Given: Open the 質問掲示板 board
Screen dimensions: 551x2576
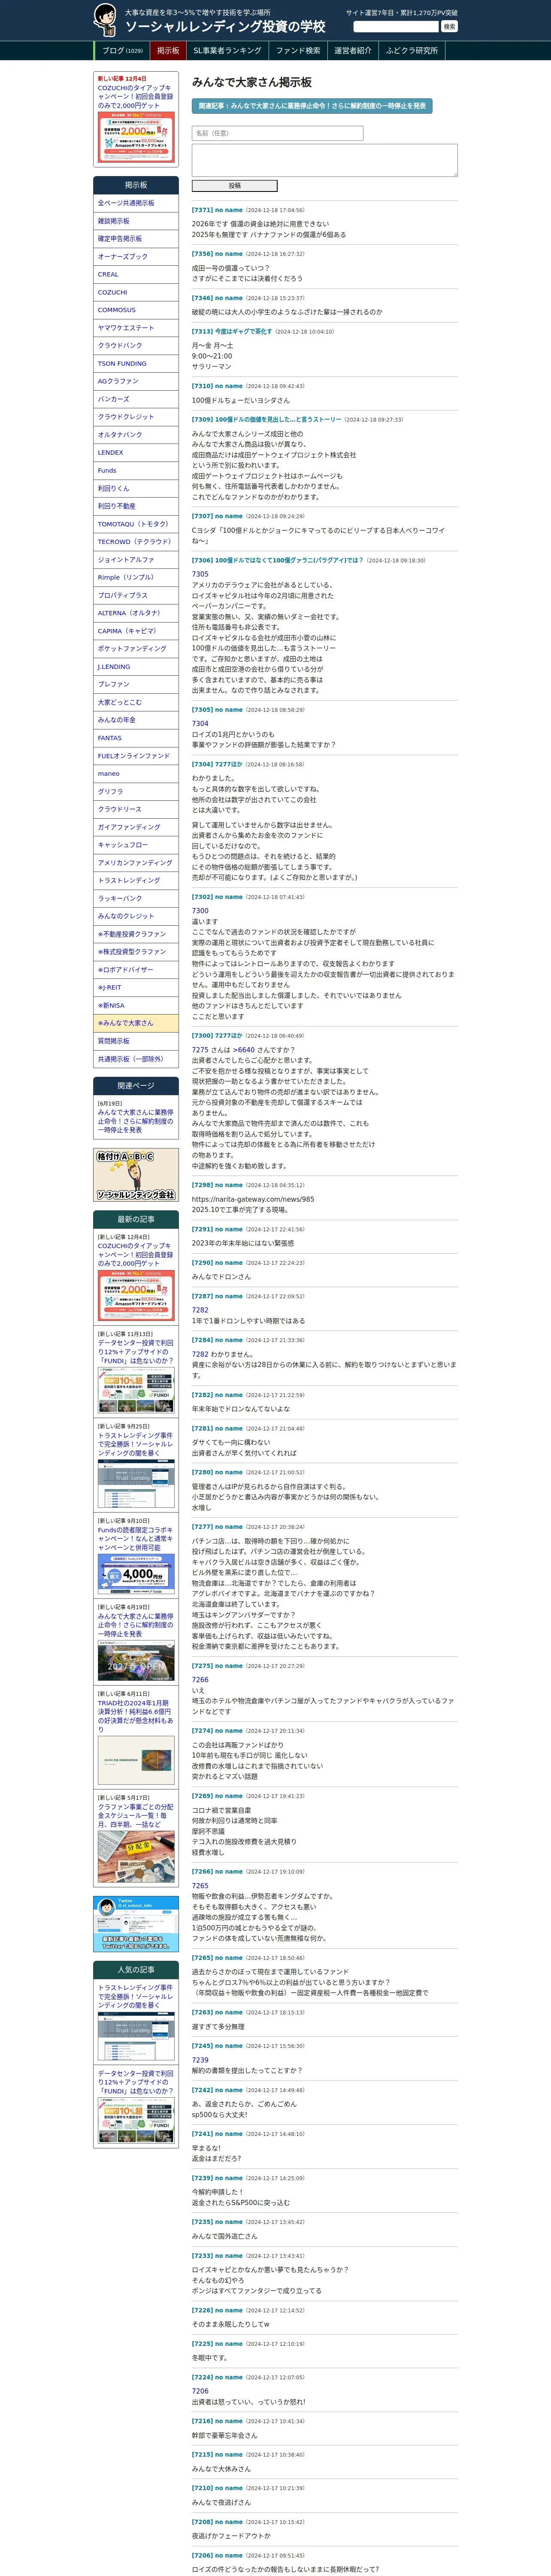Looking at the screenshot, I should 136,1041.
